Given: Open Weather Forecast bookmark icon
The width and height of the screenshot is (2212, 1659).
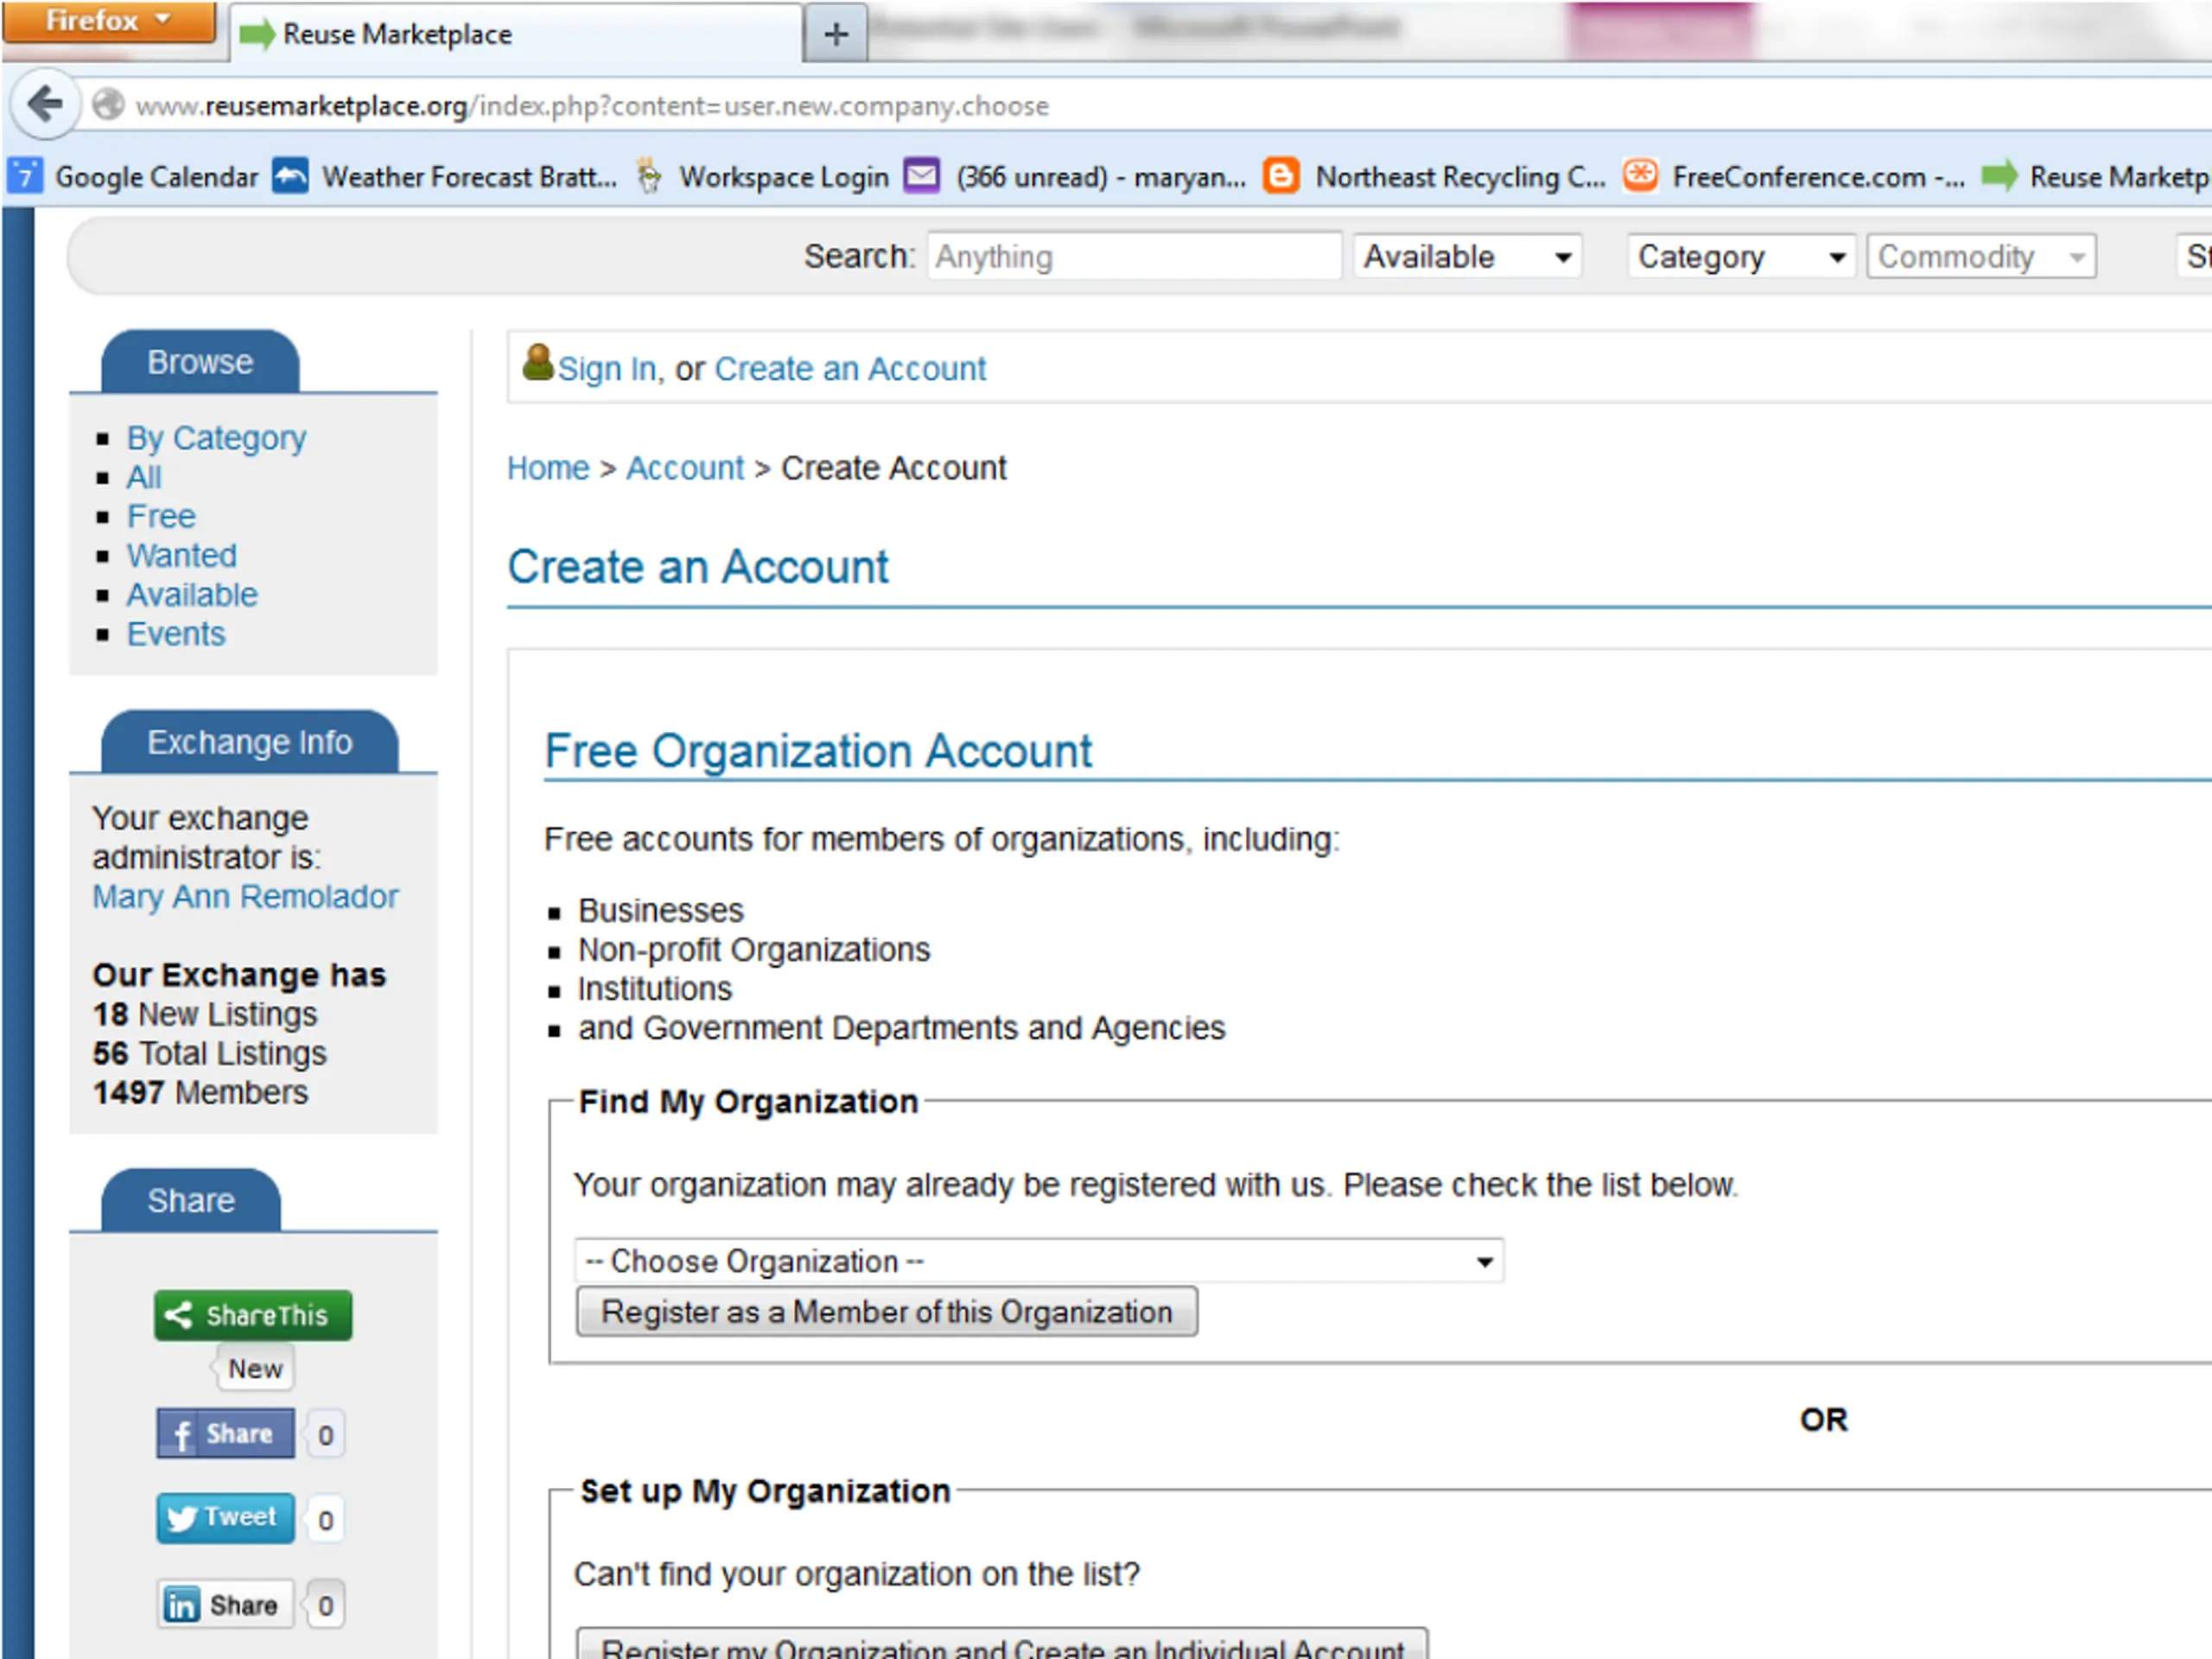Looking at the screenshot, I should (291, 176).
